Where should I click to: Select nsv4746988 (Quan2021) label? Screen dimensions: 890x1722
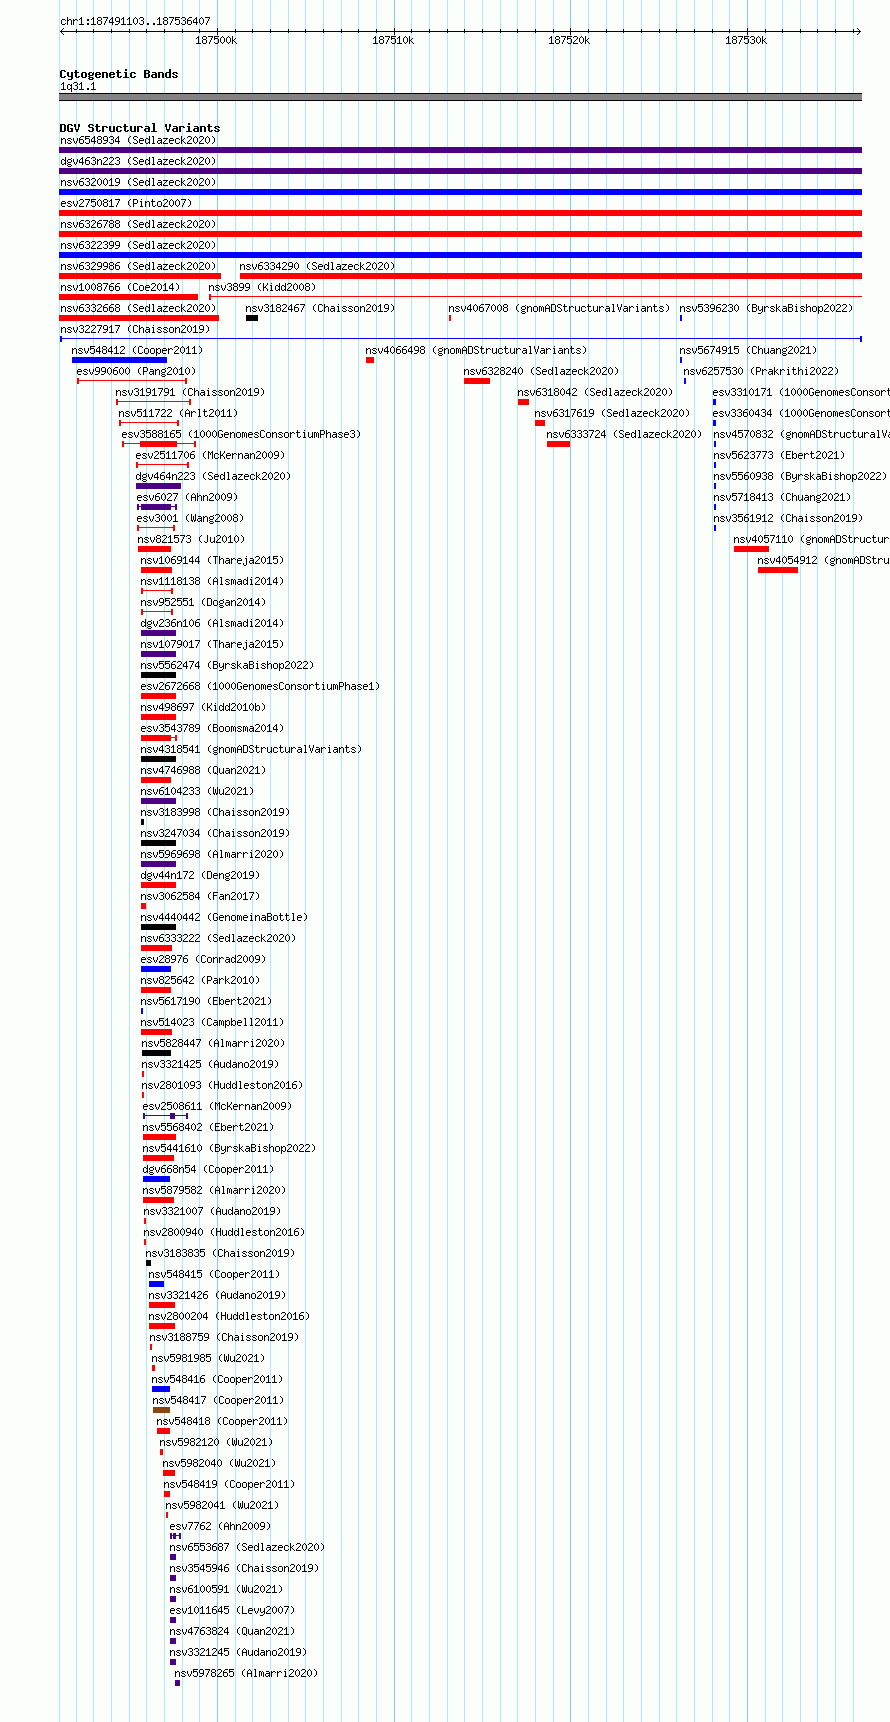coord(204,770)
